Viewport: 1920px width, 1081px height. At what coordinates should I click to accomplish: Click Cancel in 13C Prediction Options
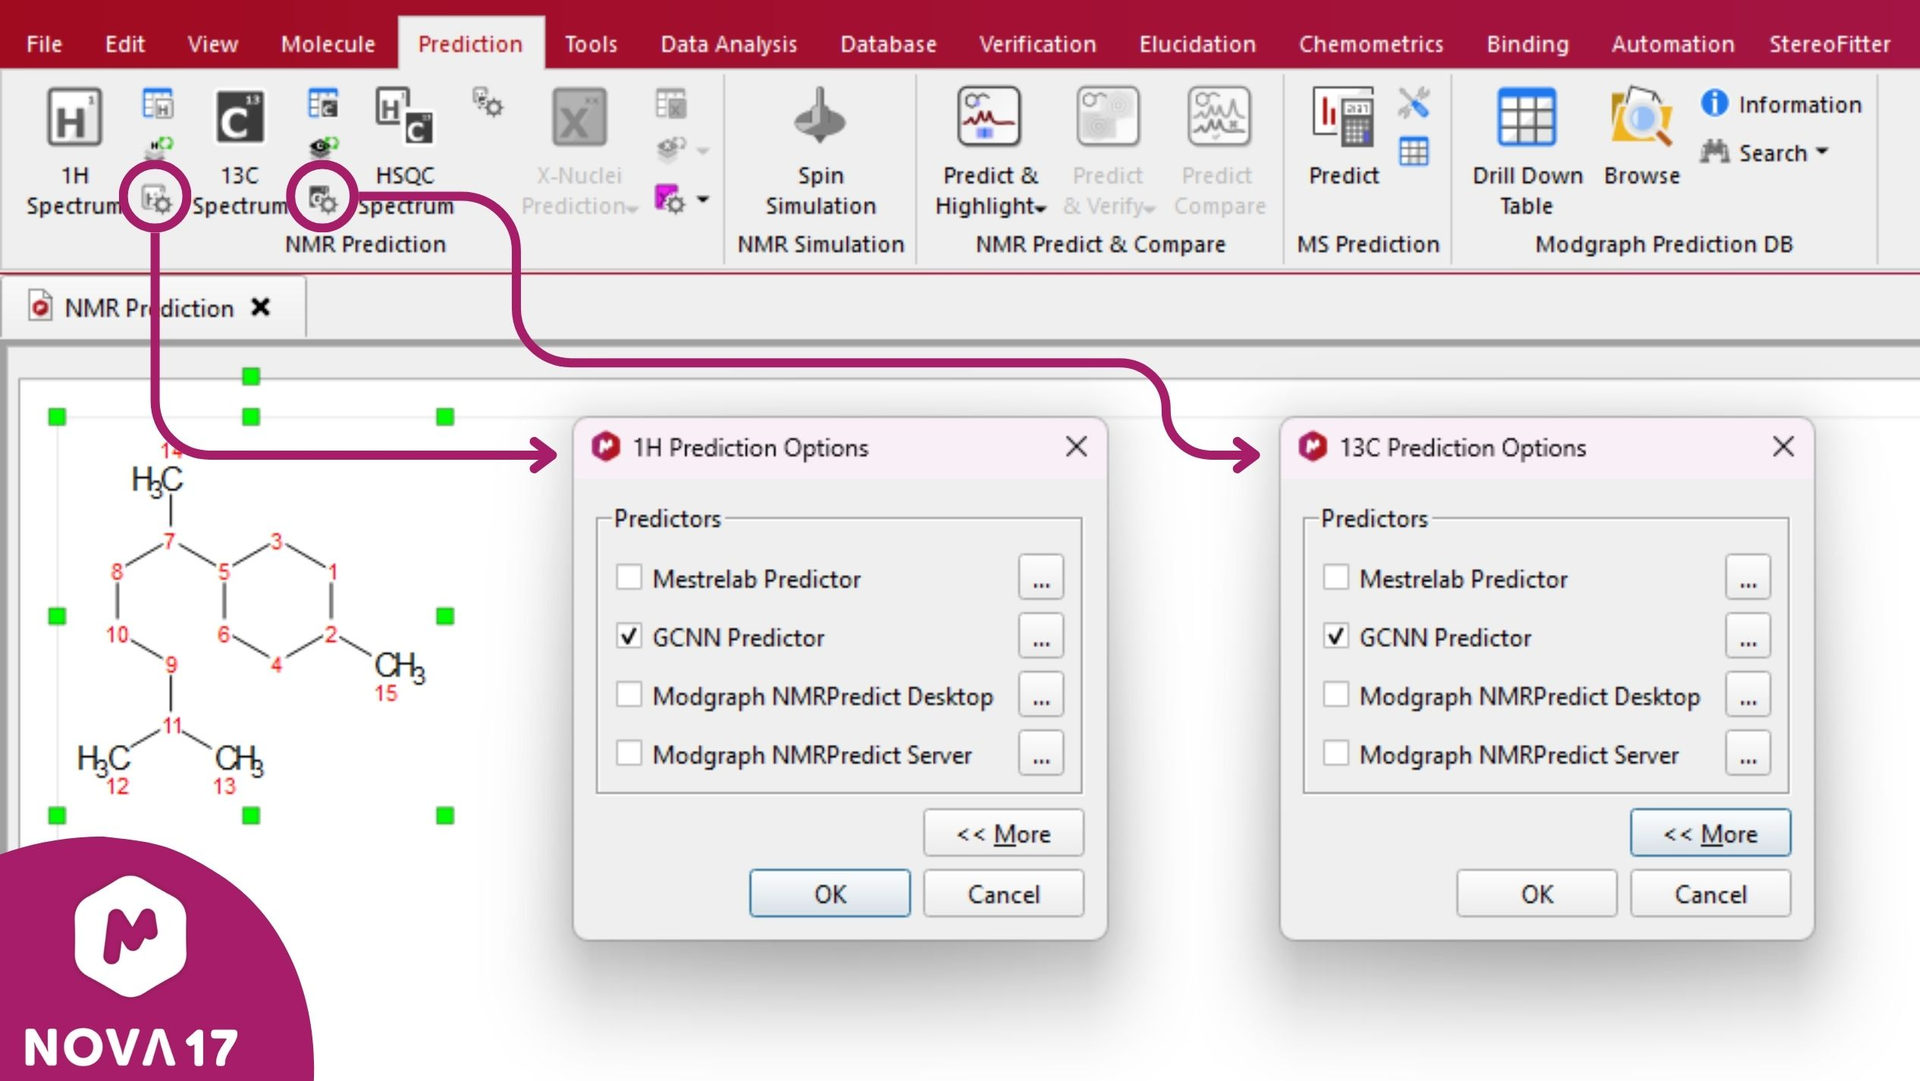pos(1710,894)
